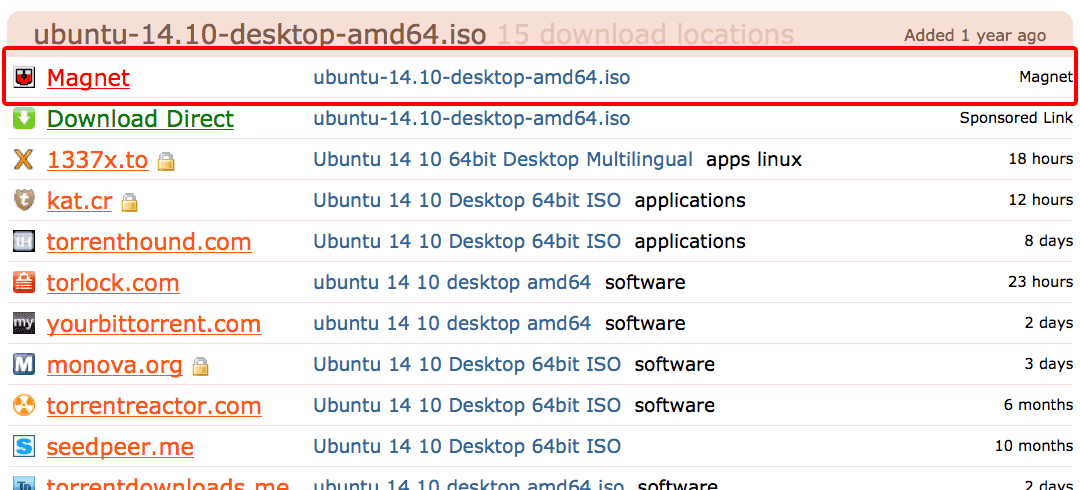1080x490 pixels.
Task: Click the torrent title in the torrentreactor.com row
Action: click(x=467, y=406)
